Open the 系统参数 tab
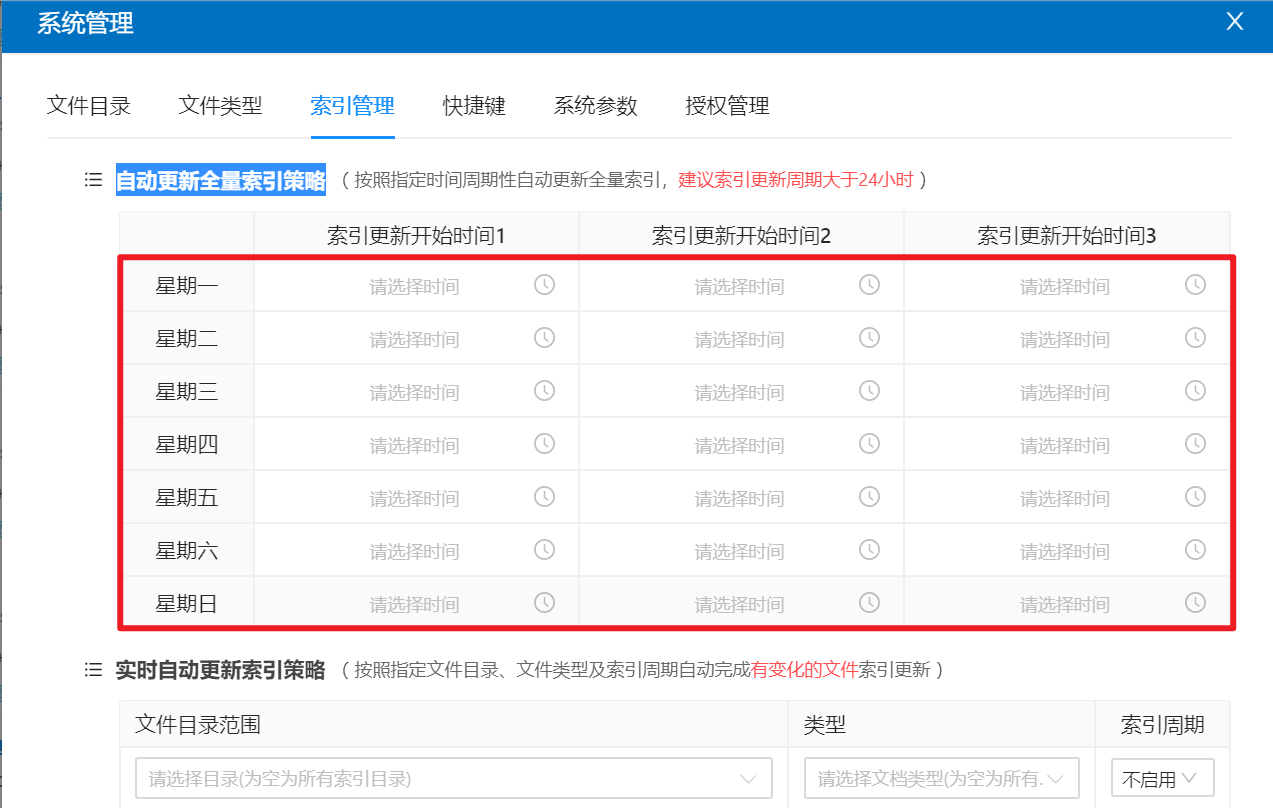The image size is (1273, 808). tap(595, 106)
